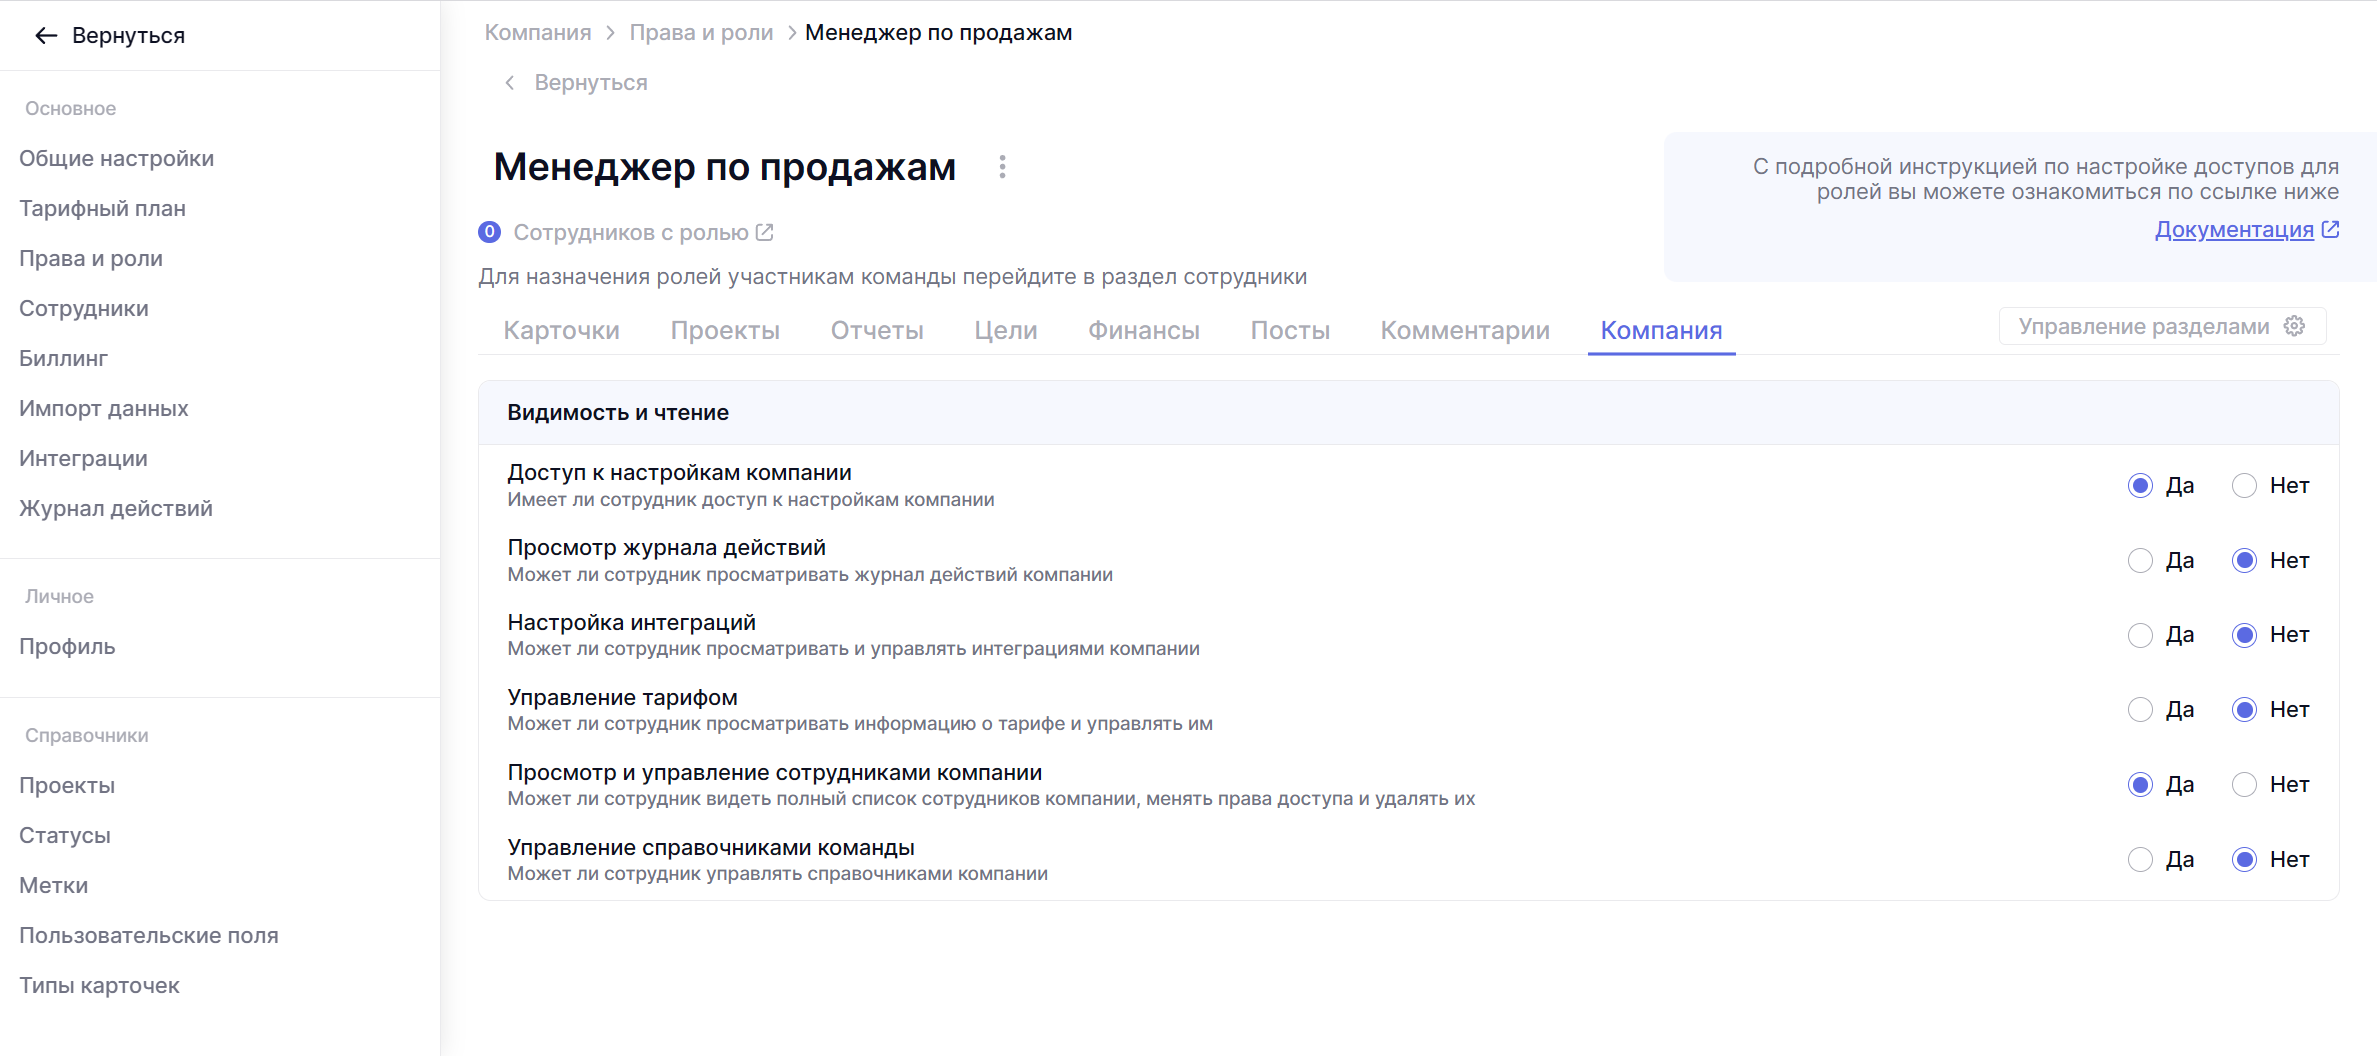Click the Сотрудников с ролью link
Screen dimensions: 2377x1056
click(x=630, y=232)
